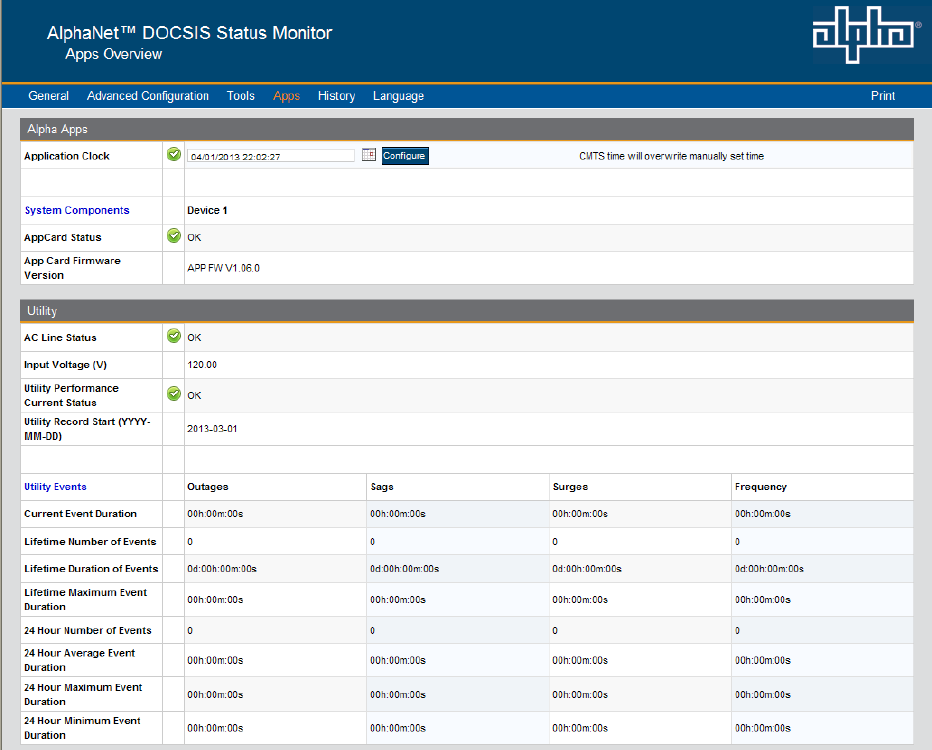Open the Language menu

pos(398,96)
